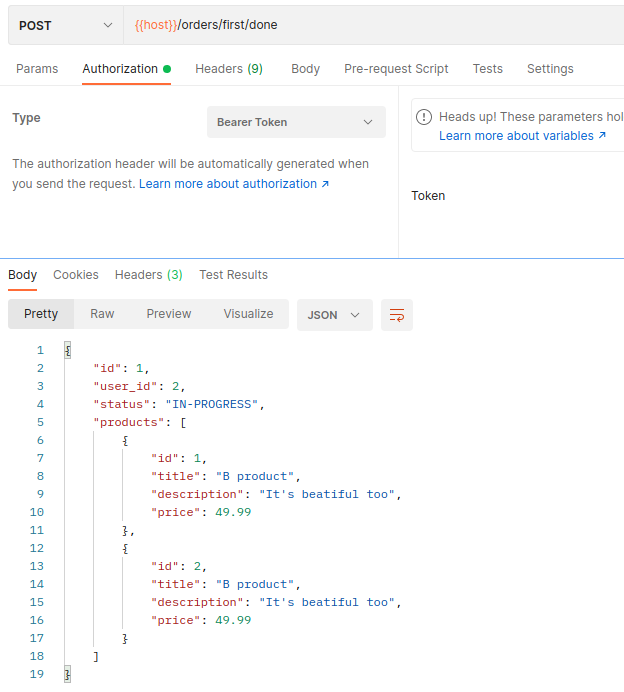Select the response Body tab
The width and height of the screenshot is (624, 692).
[x=23, y=275]
